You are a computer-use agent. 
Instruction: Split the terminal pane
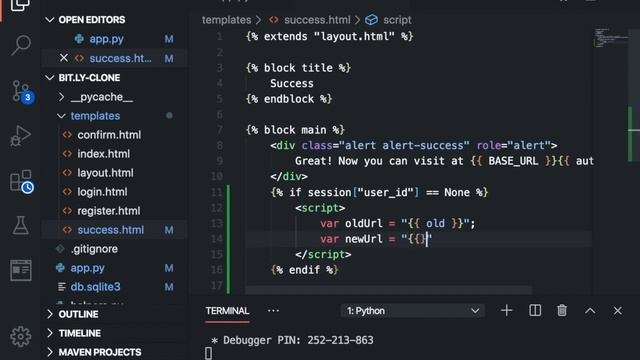(x=535, y=311)
